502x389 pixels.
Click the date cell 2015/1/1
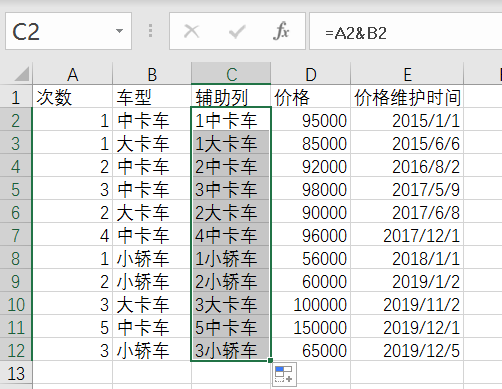(407, 119)
